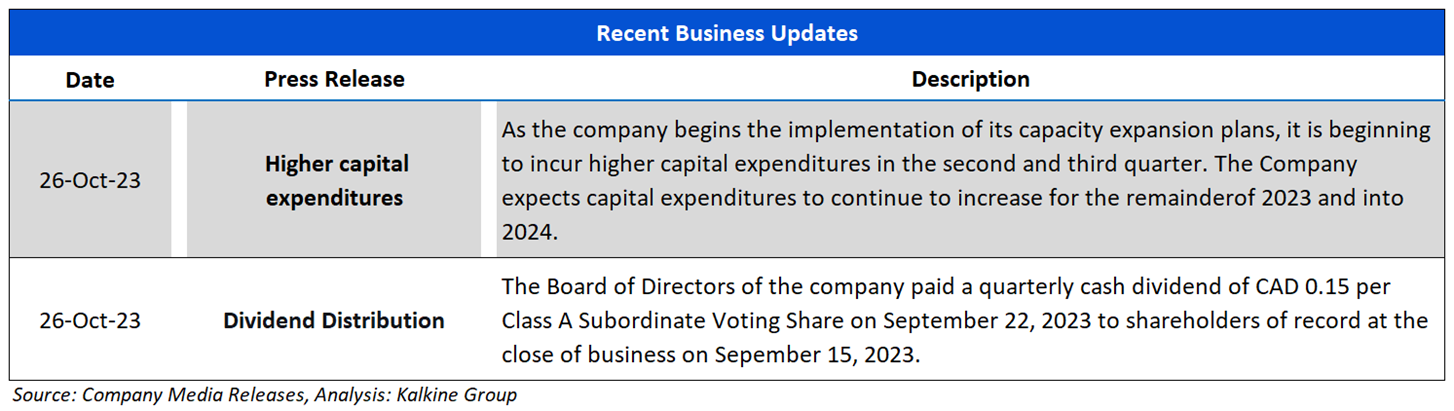Click the 26-Oct-23 date in the white row
The height and width of the screenshot is (411, 1454).
coord(90,321)
